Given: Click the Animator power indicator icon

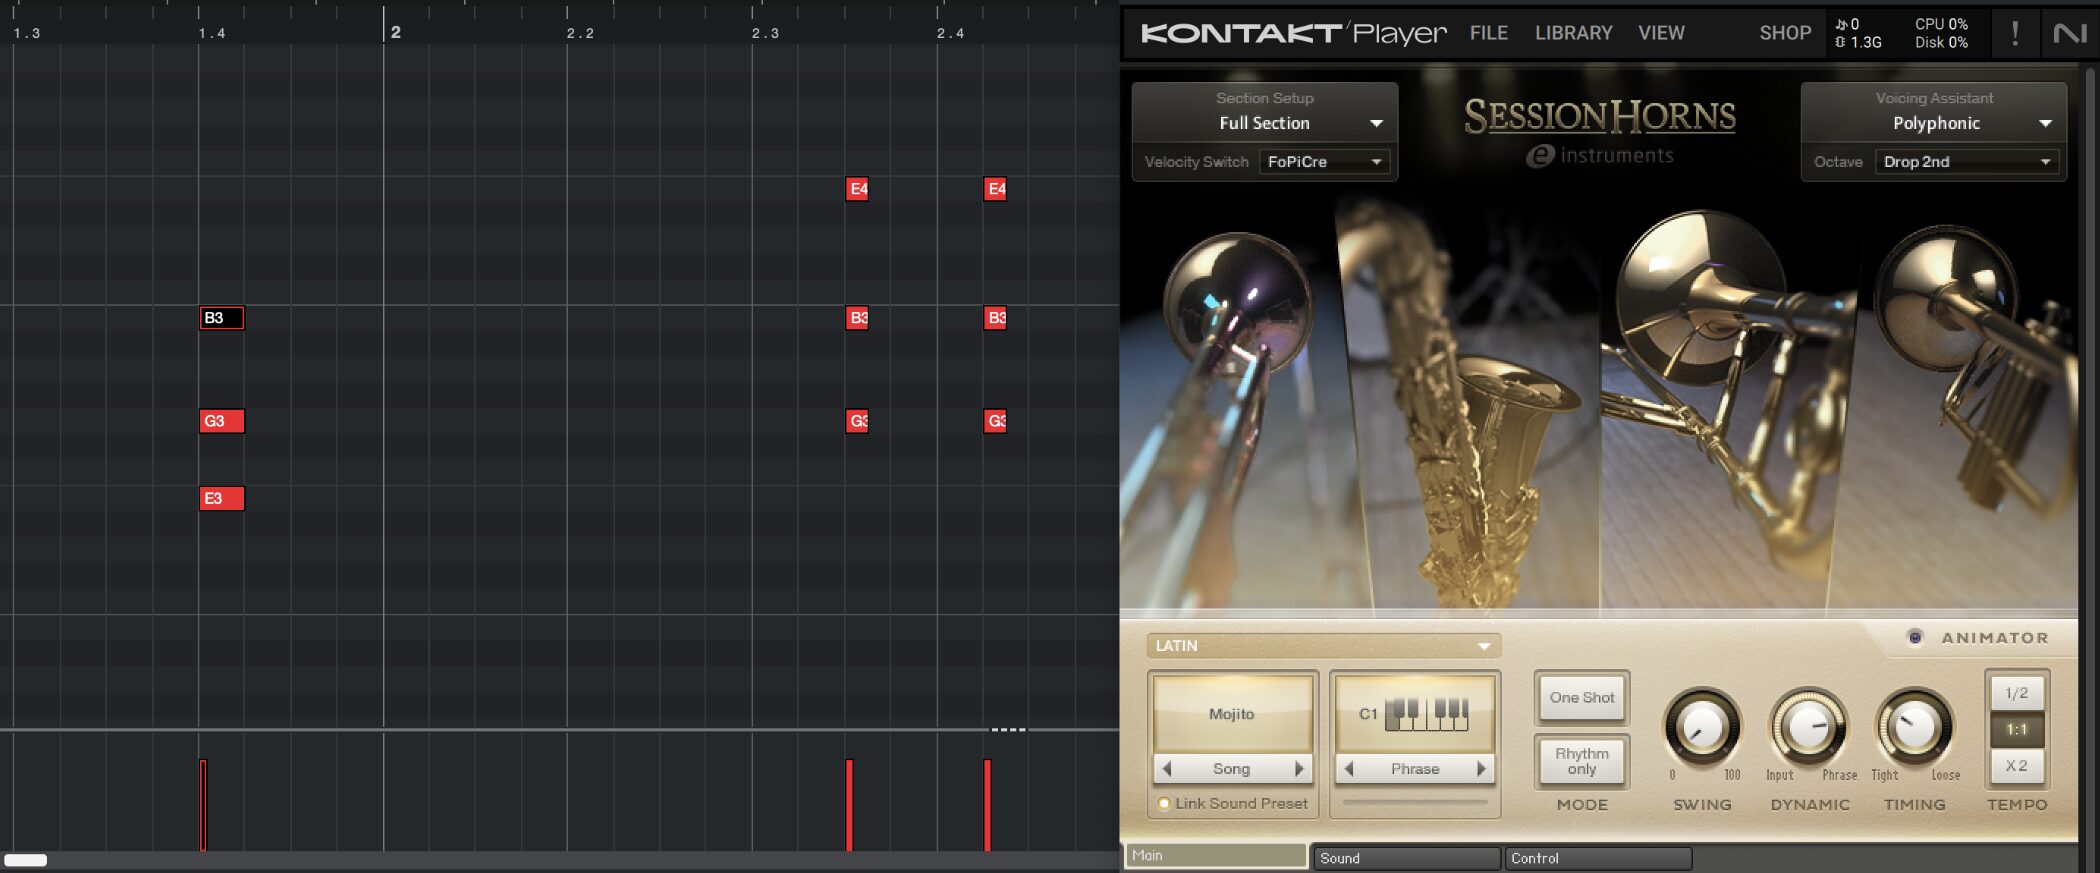Looking at the screenshot, I should coord(1914,637).
